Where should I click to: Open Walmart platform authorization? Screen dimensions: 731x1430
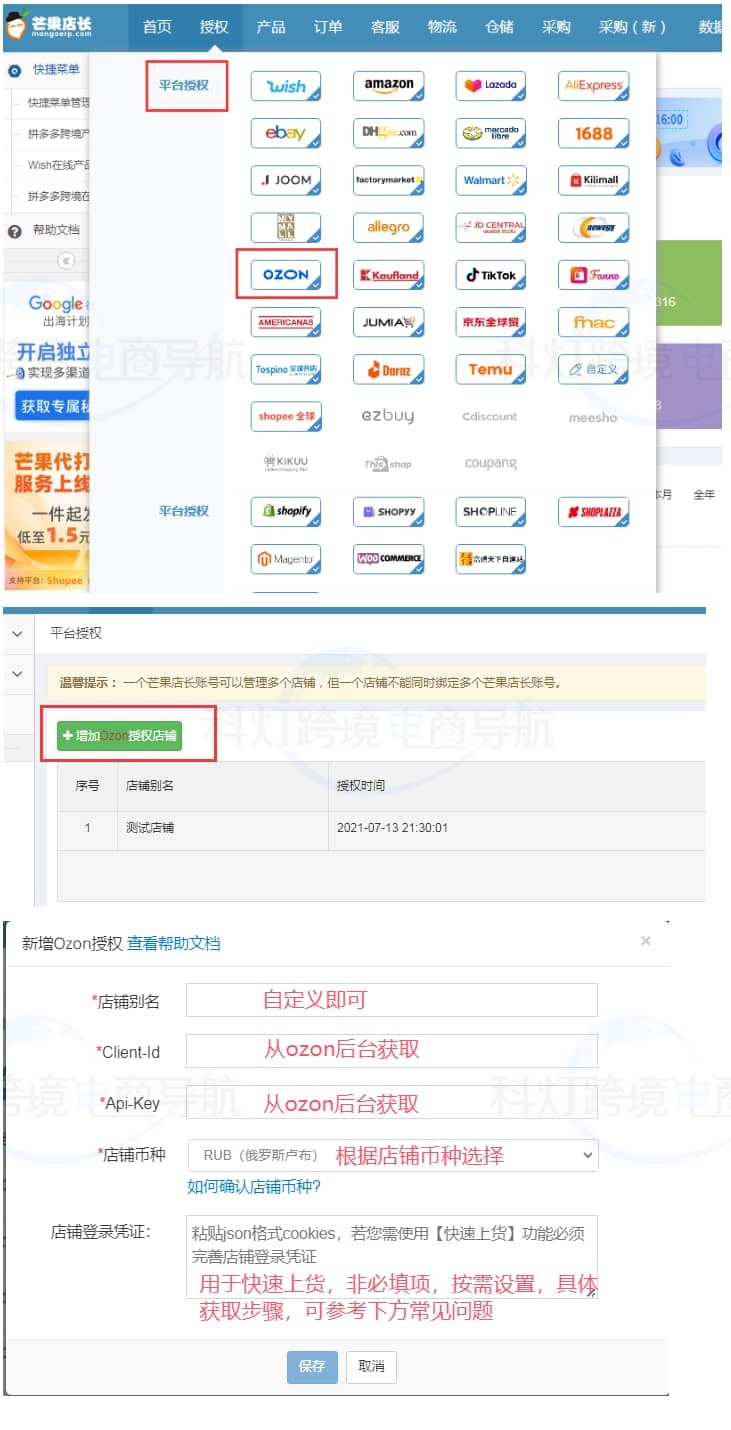(x=491, y=181)
